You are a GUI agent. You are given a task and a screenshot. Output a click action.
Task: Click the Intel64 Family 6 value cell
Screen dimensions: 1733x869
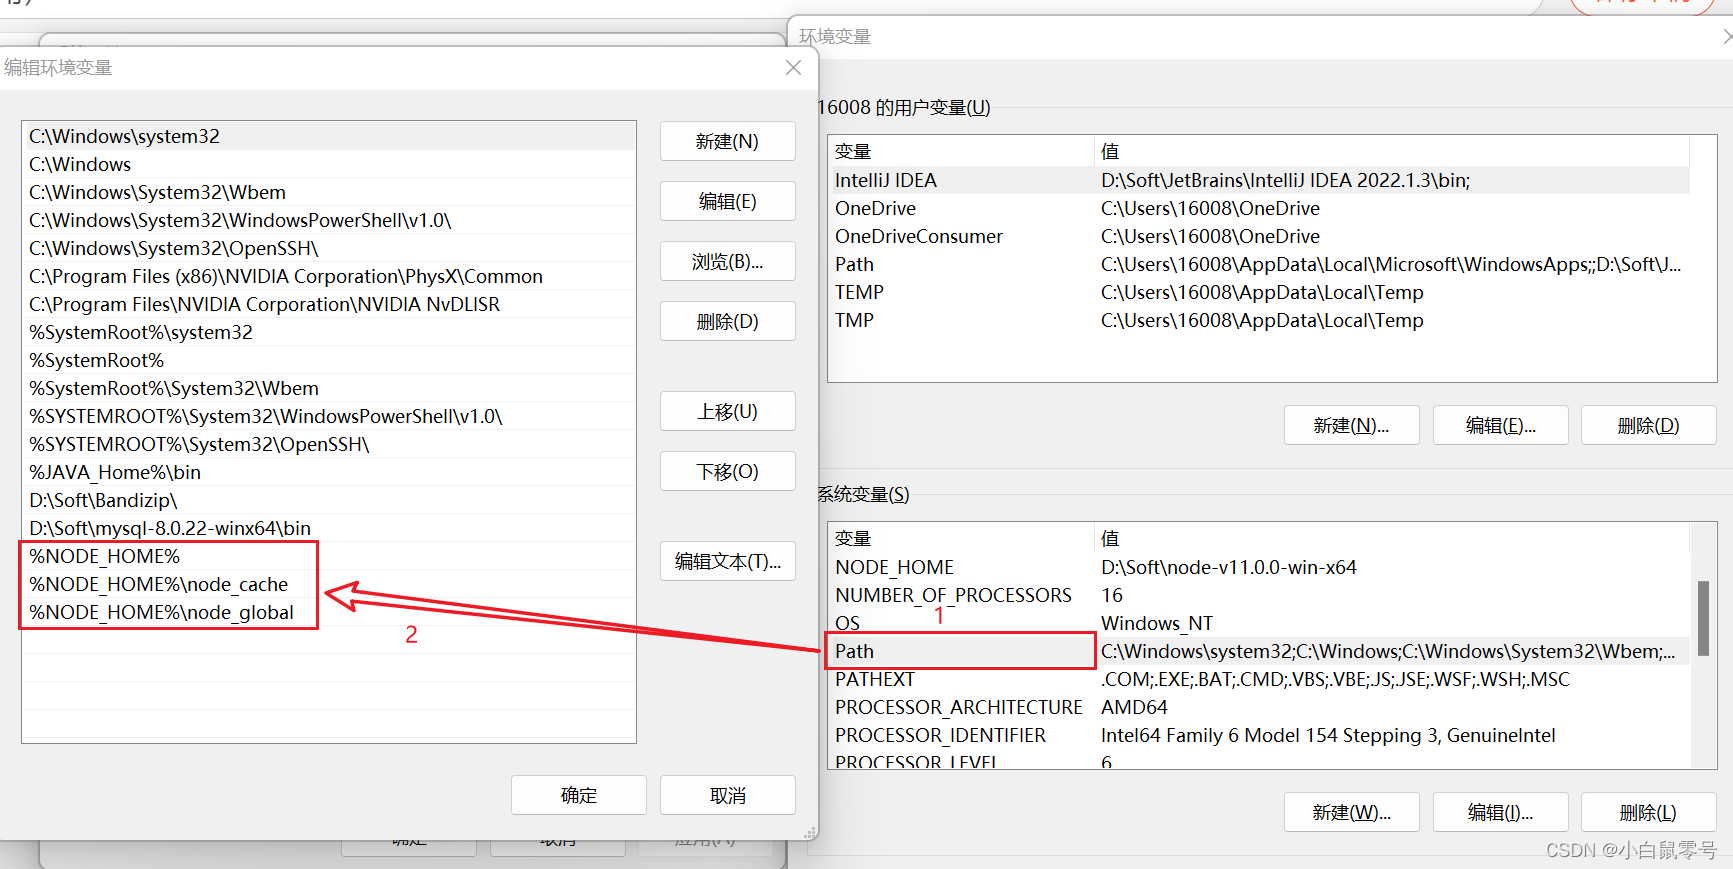(1328, 735)
